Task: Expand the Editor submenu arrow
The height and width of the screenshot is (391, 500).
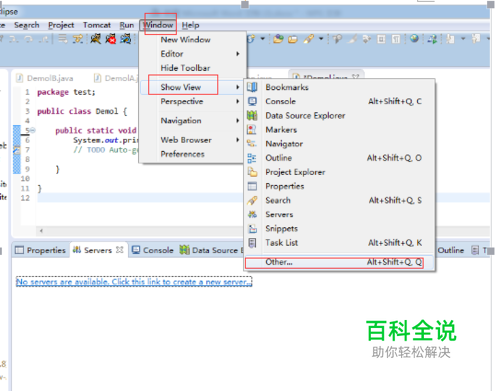Action: coord(238,54)
